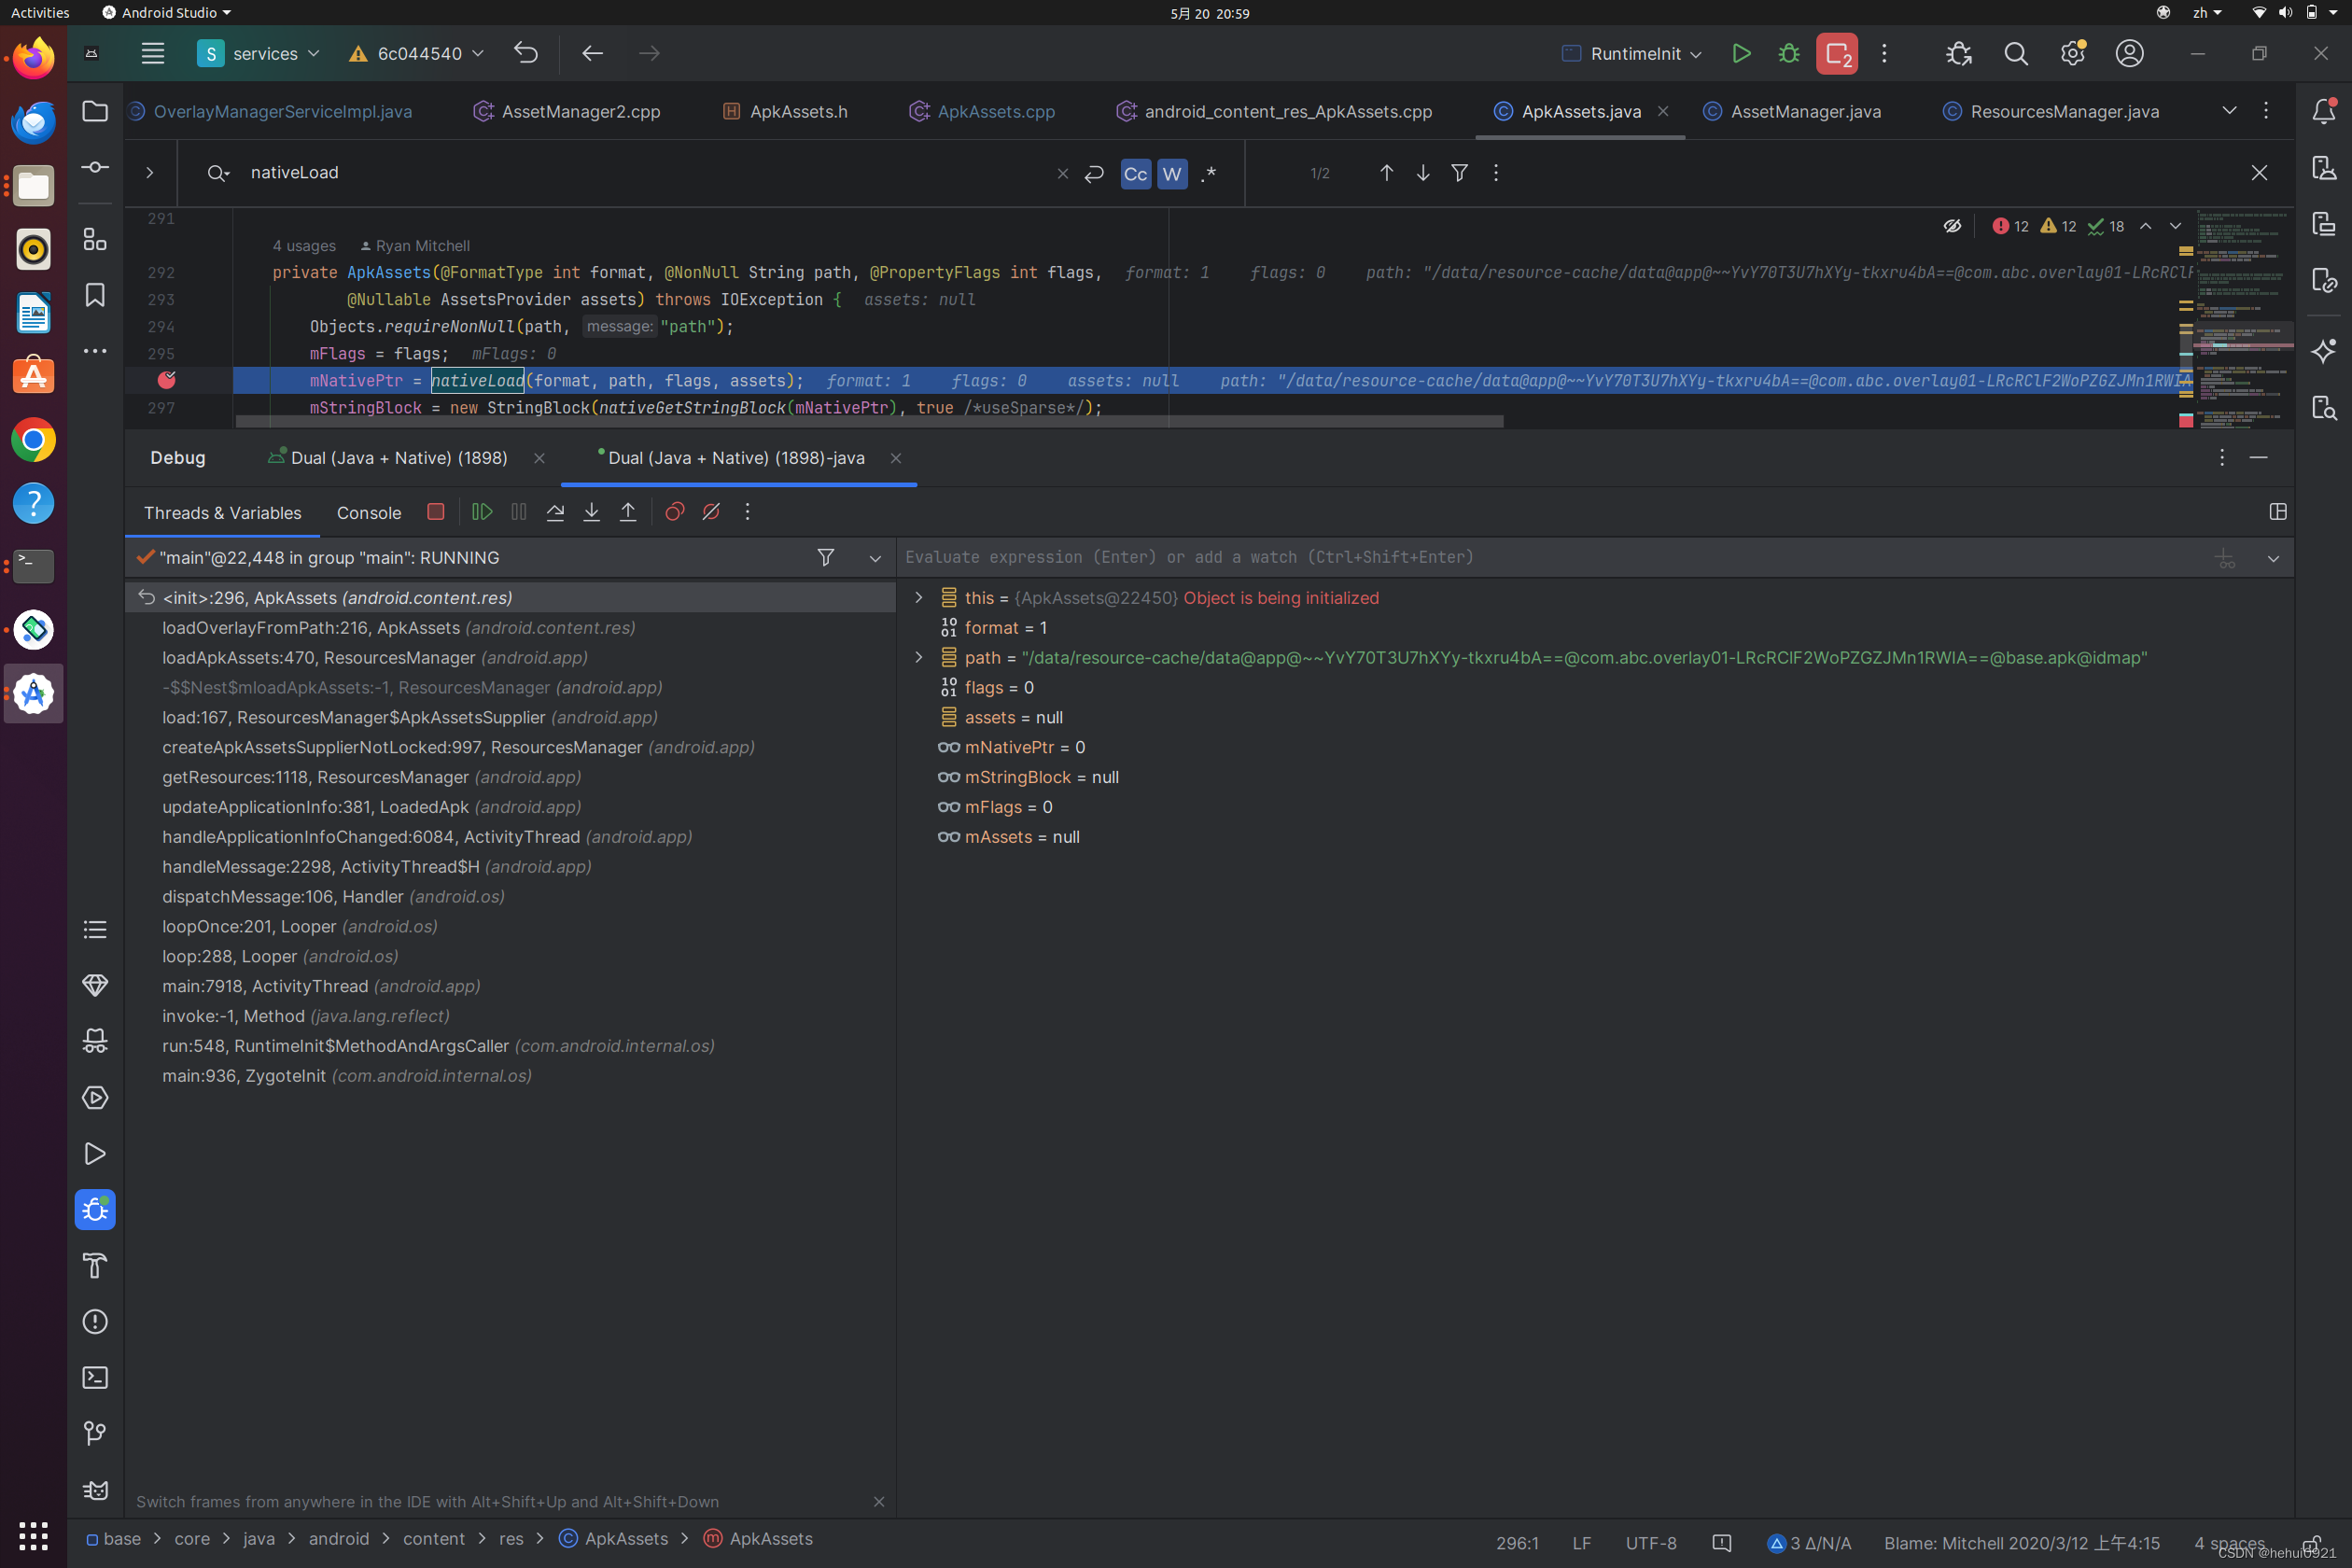Screen dimensions: 2352x1568
Task: Open services project dropdown
Action: tap(259, 53)
